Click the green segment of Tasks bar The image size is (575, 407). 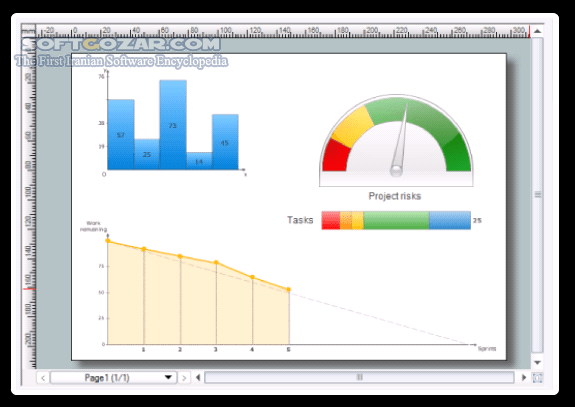click(396, 220)
